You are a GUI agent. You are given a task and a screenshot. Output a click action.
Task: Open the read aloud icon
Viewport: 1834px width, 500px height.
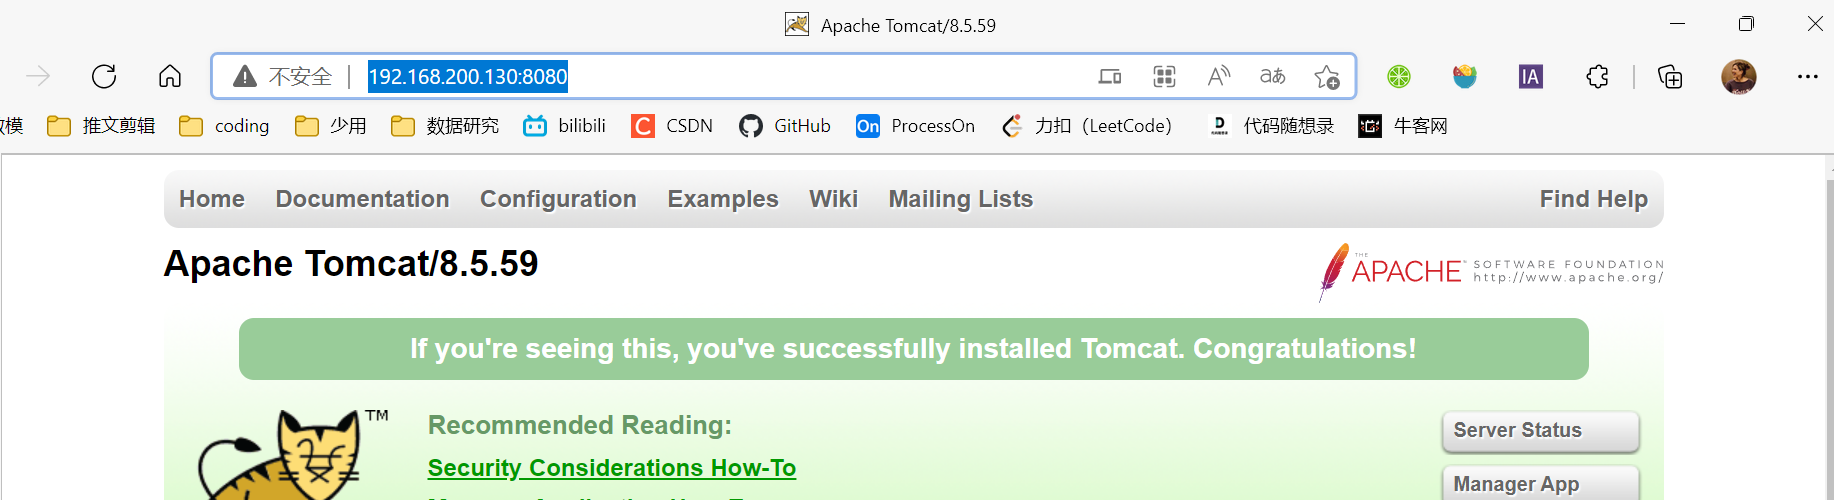[x=1218, y=76]
